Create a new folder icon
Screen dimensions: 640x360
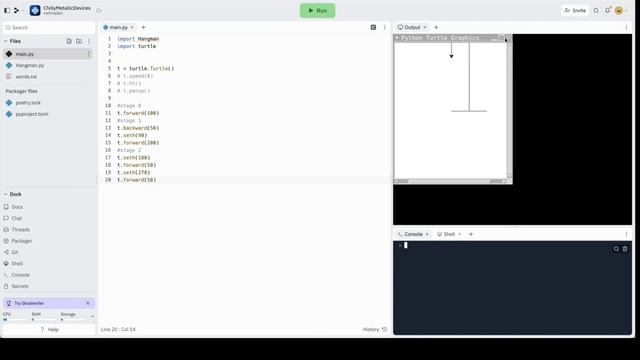(x=79, y=41)
